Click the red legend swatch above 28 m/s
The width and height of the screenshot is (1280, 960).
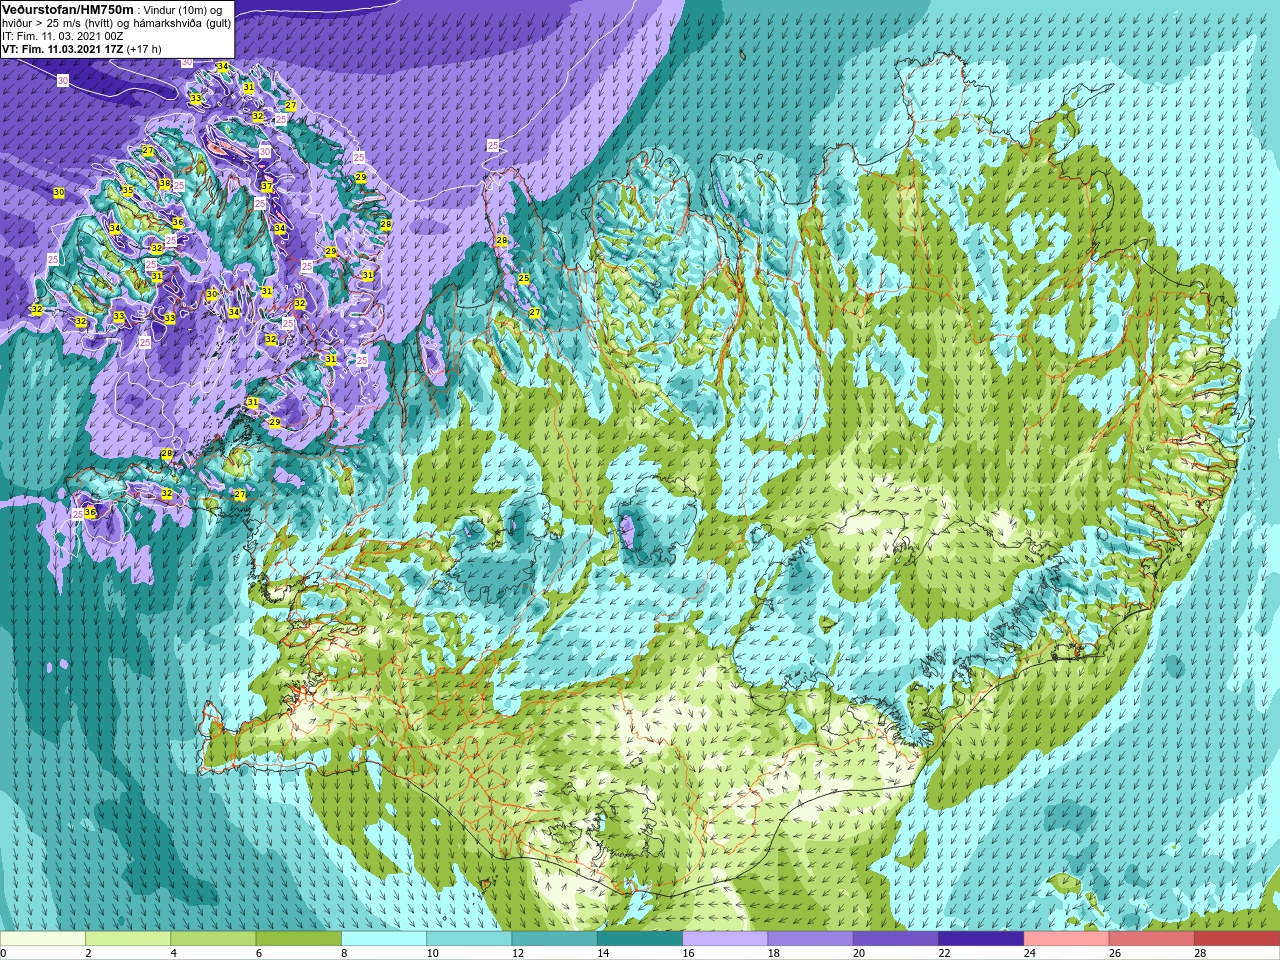point(1237,939)
